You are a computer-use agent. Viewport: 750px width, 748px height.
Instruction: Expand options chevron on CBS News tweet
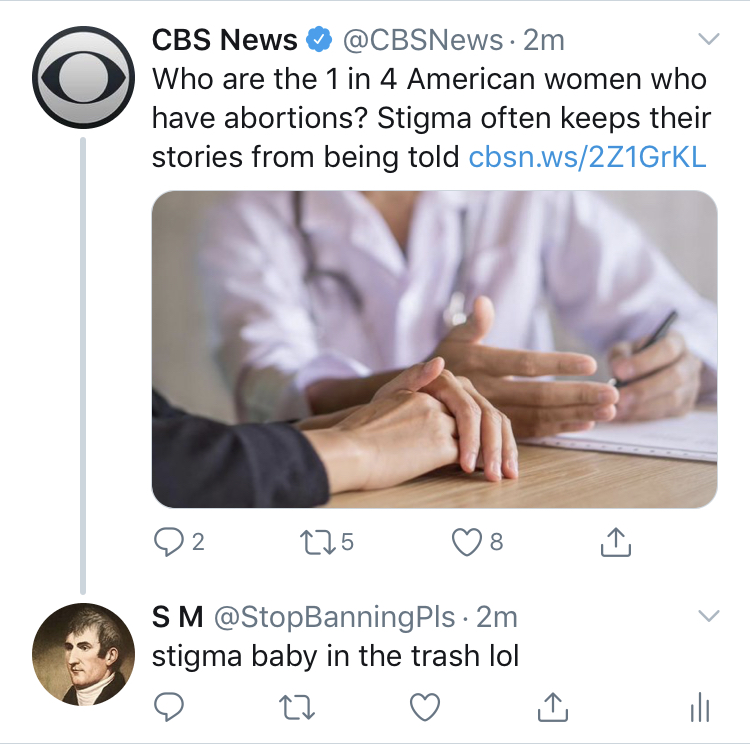point(708,40)
